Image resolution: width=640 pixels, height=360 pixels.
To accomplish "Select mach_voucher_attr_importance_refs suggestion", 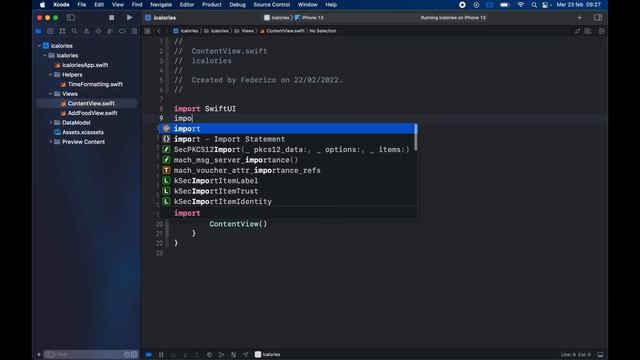I will click(288, 170).
